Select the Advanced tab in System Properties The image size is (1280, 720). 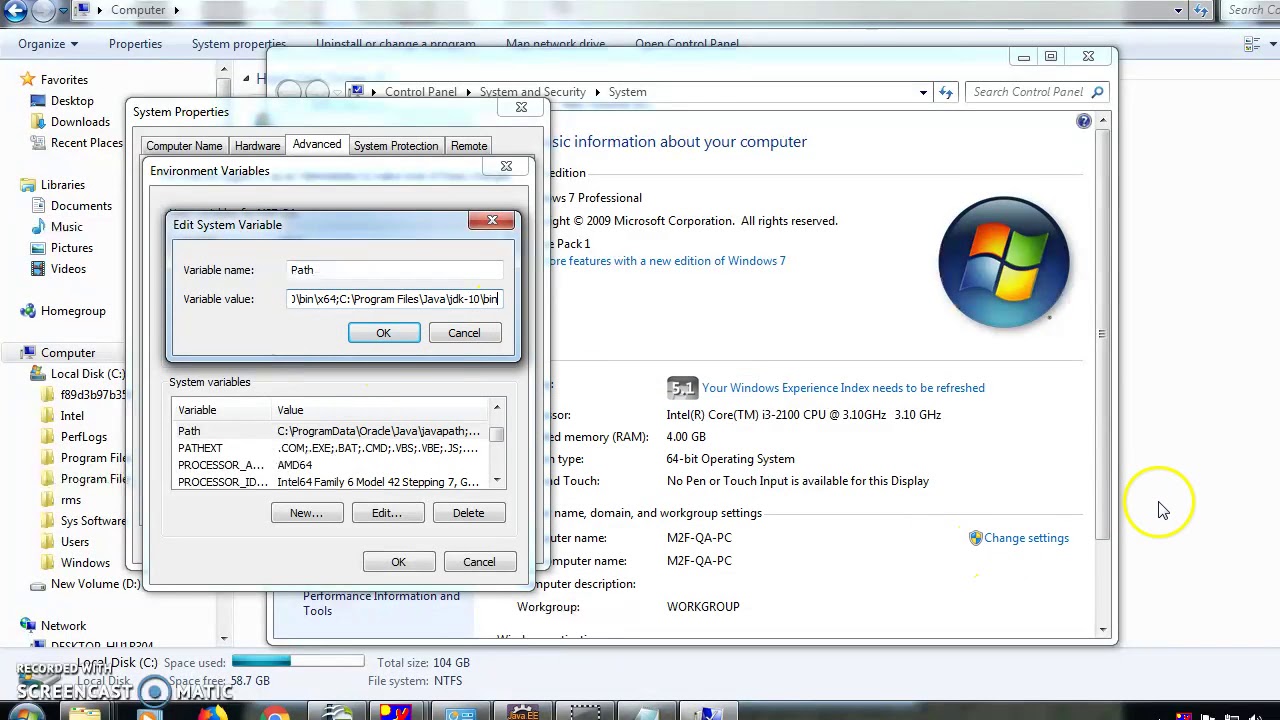[x=317, y=145]
